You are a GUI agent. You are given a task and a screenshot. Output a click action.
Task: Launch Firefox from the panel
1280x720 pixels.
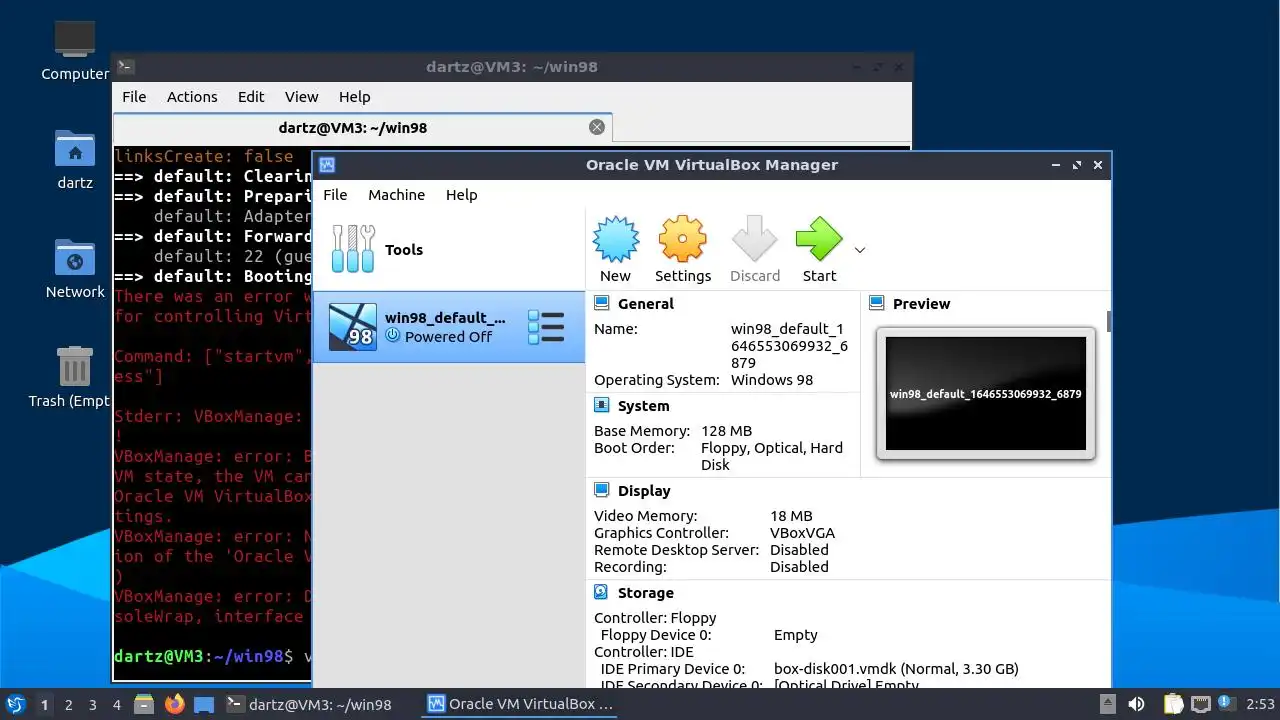point(174,704)
